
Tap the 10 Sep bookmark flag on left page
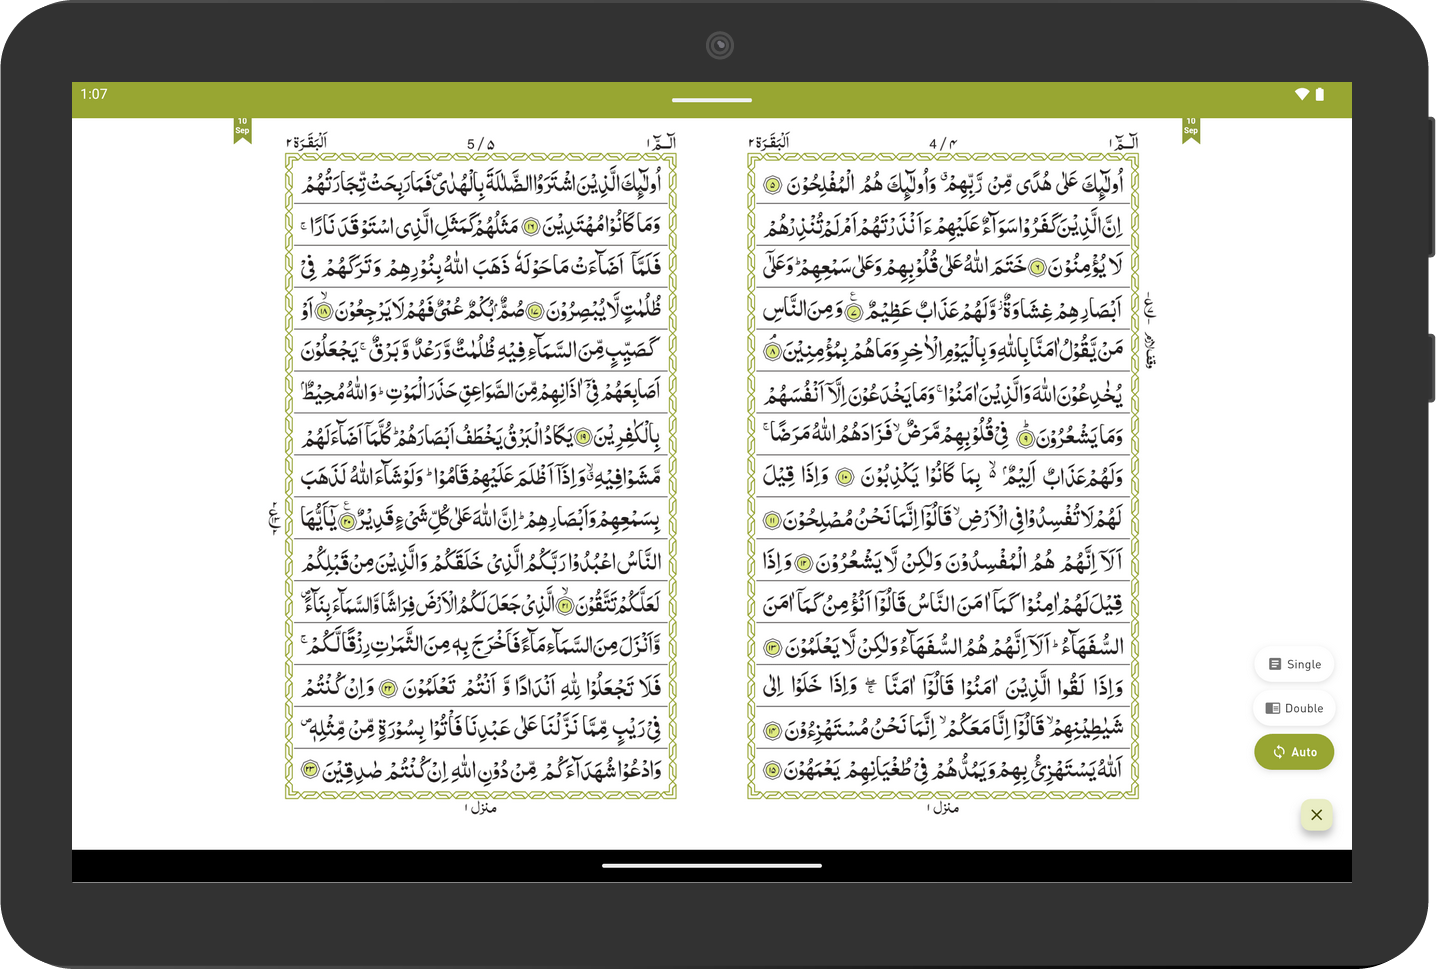[242, 130]
